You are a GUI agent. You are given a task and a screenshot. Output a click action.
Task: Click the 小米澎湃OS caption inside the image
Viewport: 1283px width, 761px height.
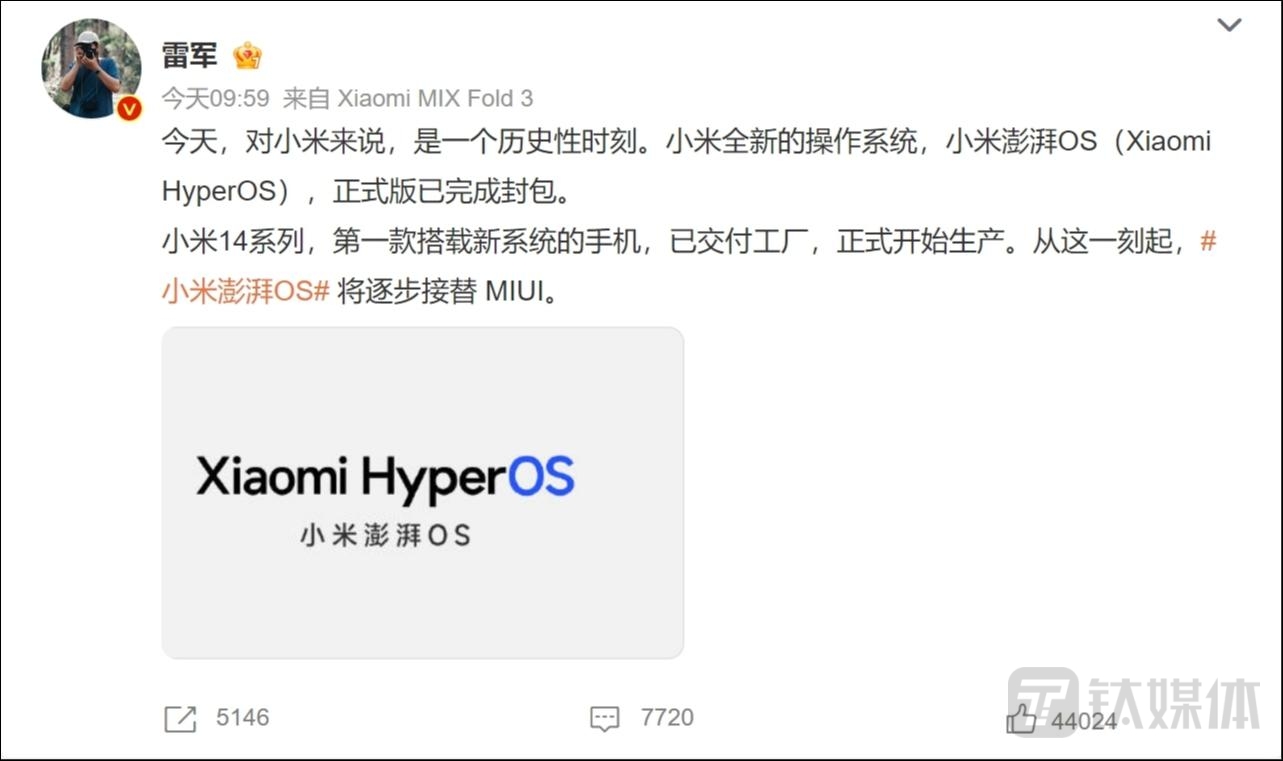[x=385, y=534]
